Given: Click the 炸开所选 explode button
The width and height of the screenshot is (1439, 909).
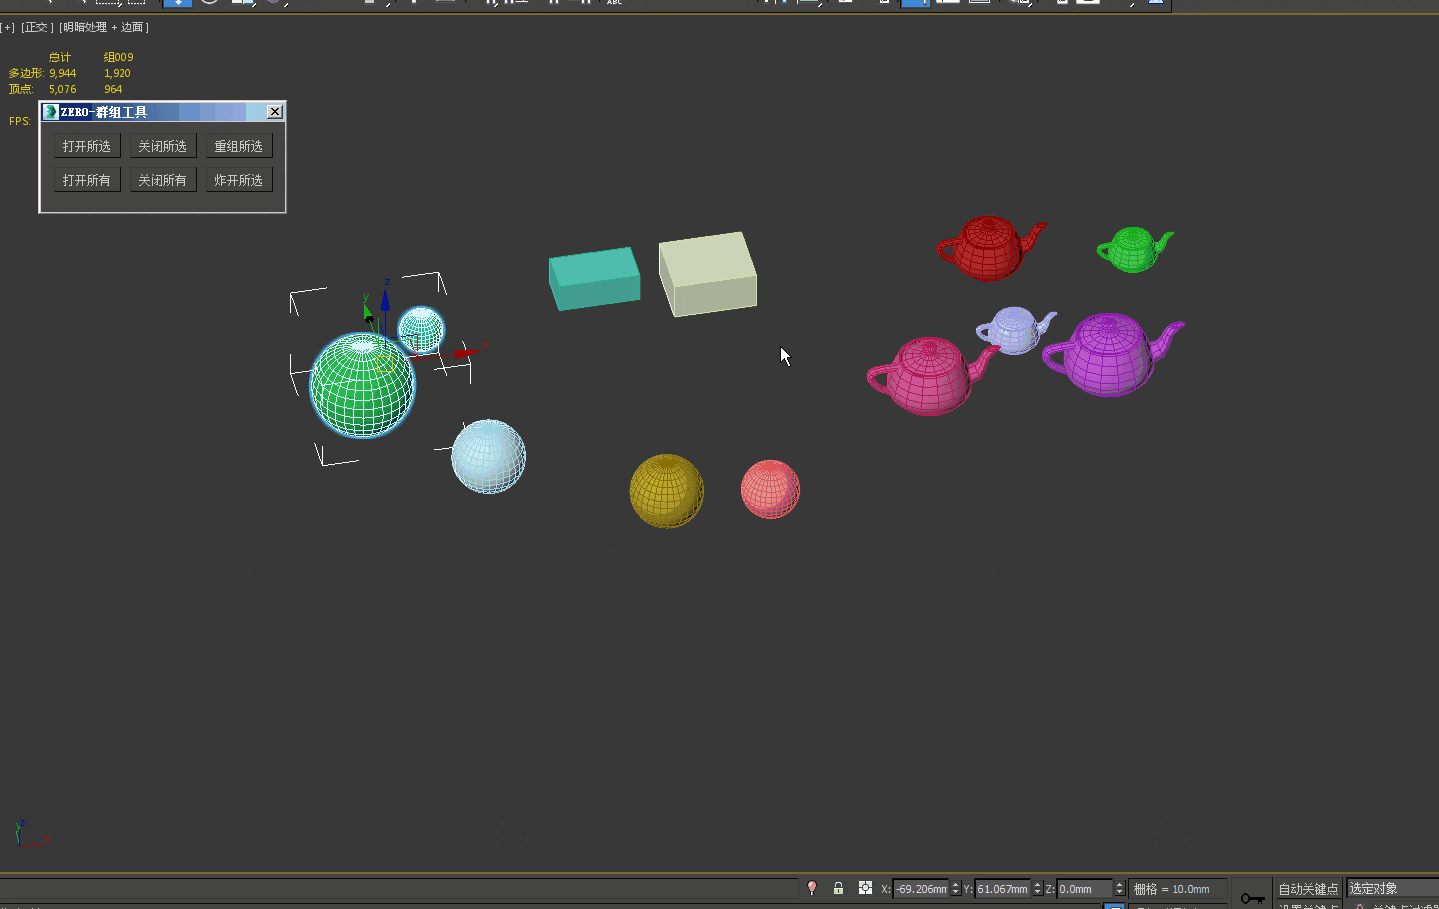Looking at the screenshot, I should [238, 180].
